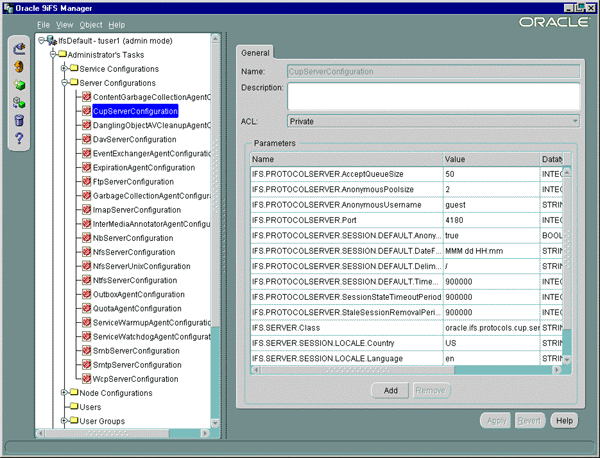Collapse the IfsDefault root tree node
The image size is (600, 458).
click(x=41, y=40)
